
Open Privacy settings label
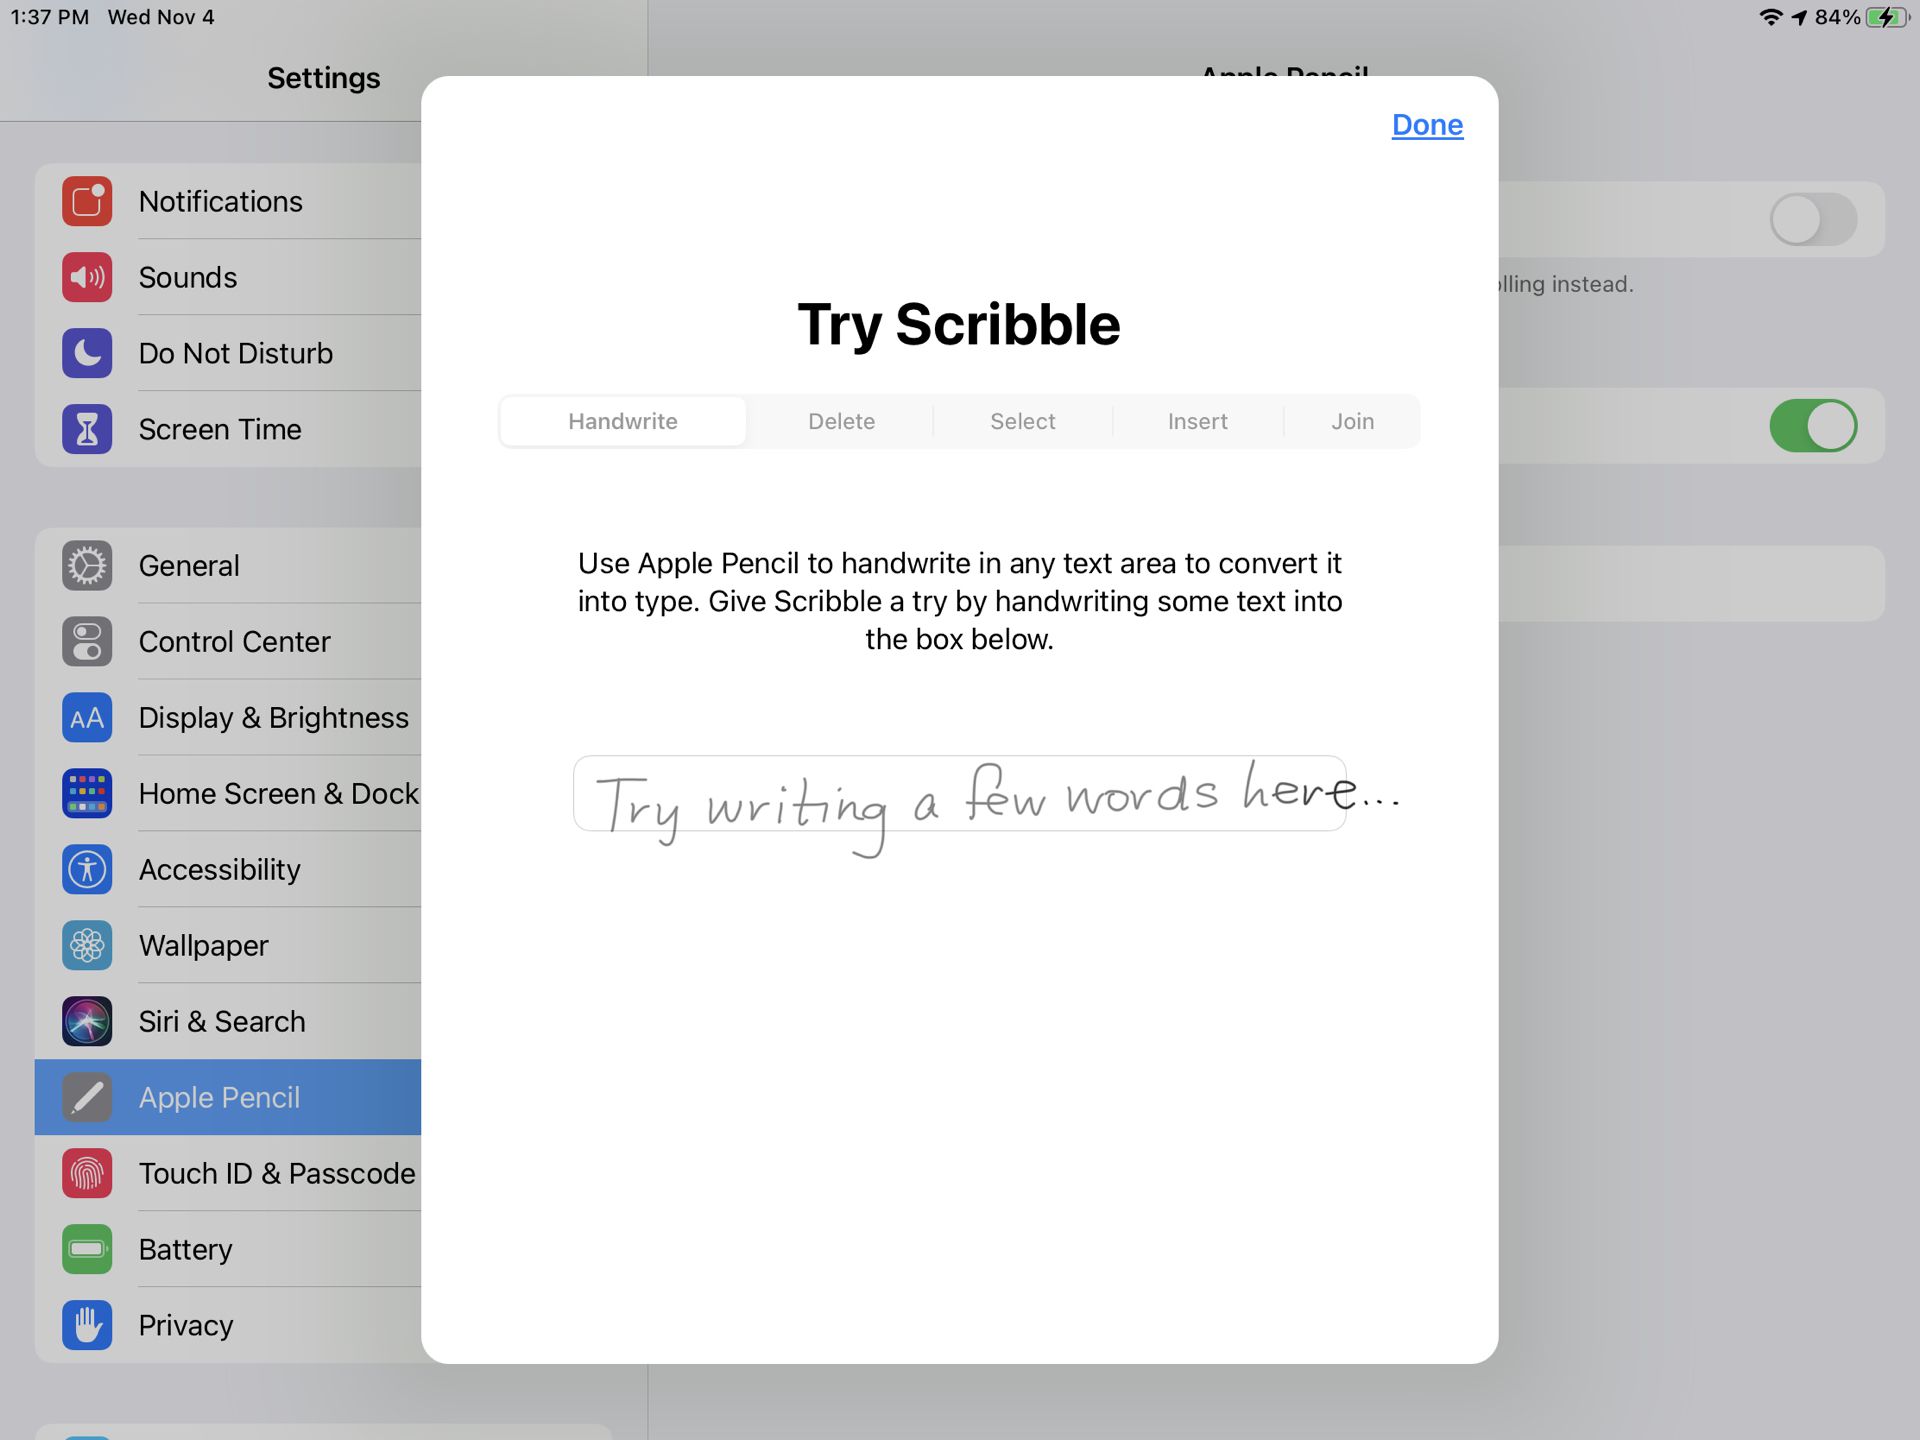click(x=185, y=1325)
